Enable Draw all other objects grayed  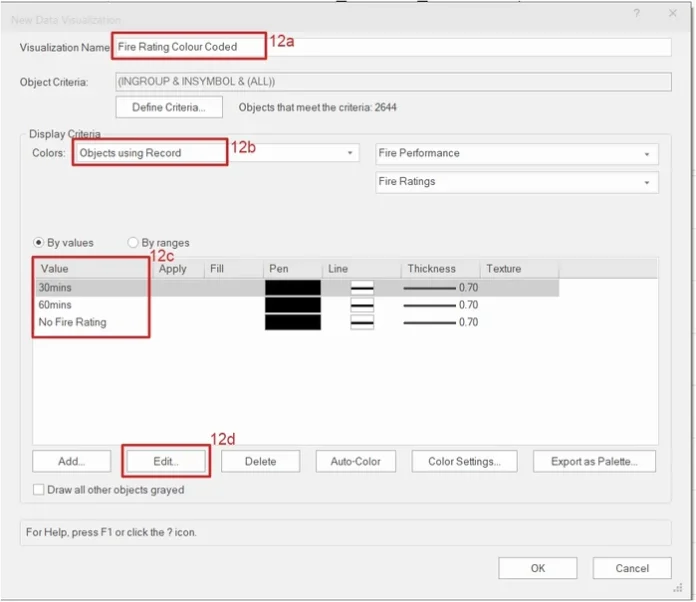point(39,490)
